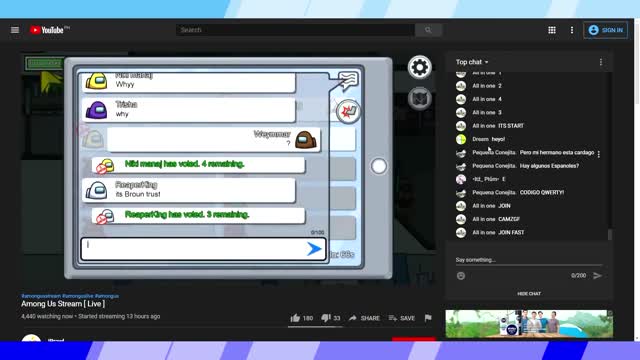Open YouTube settings three-dot menu
Screen dimensions: 640x360
572,30
